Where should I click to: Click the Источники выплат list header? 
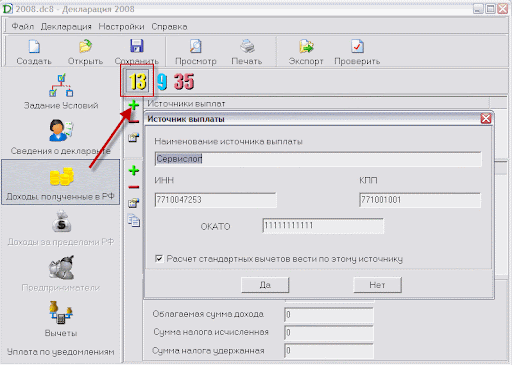pos(317,104)
